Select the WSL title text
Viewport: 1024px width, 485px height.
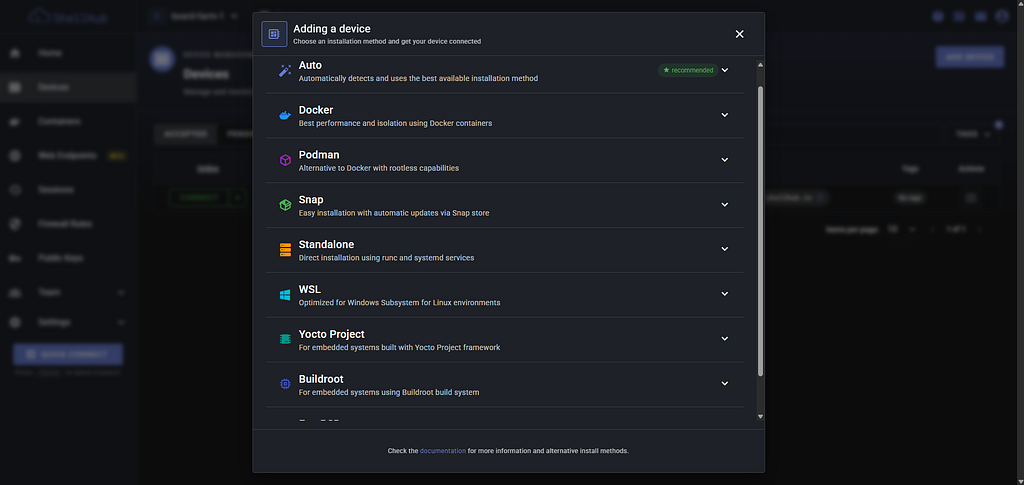(310, 289)
